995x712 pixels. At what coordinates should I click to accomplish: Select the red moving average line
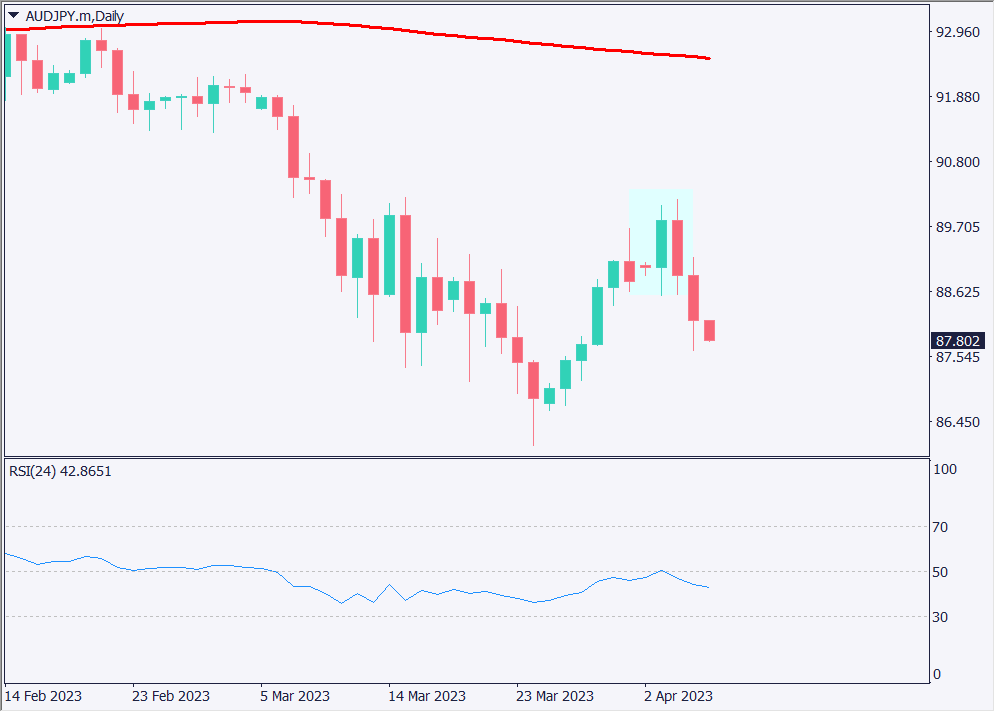(400, 29)
